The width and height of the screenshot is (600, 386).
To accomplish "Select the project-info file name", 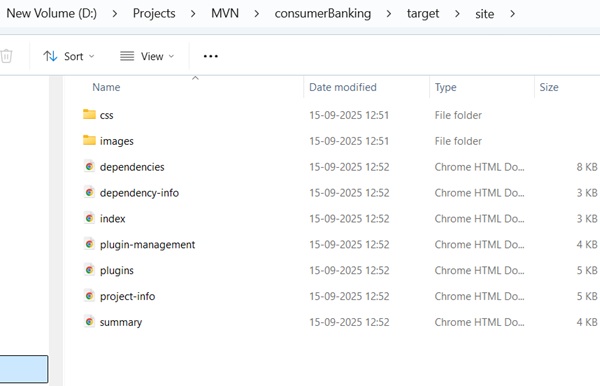I will click(x=127, y=296).
